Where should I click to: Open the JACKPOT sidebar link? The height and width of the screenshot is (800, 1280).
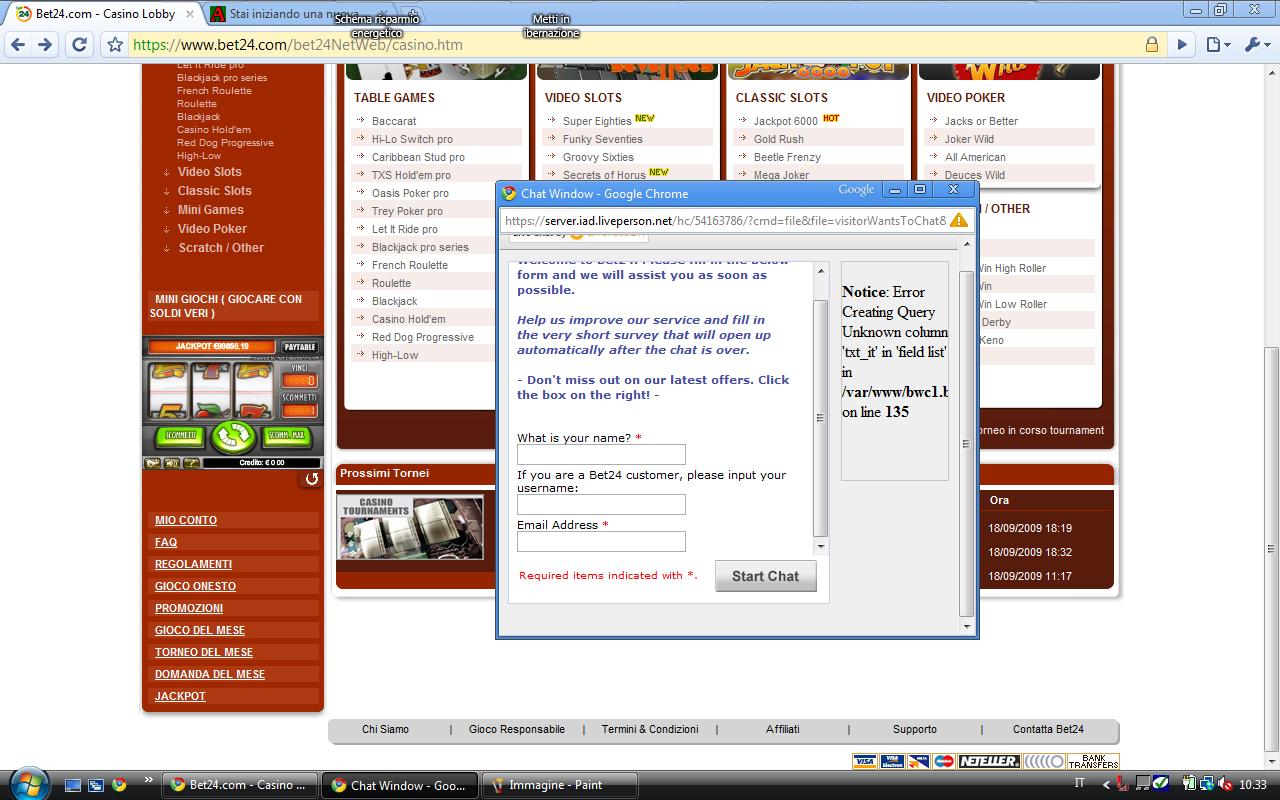point(180,696)
